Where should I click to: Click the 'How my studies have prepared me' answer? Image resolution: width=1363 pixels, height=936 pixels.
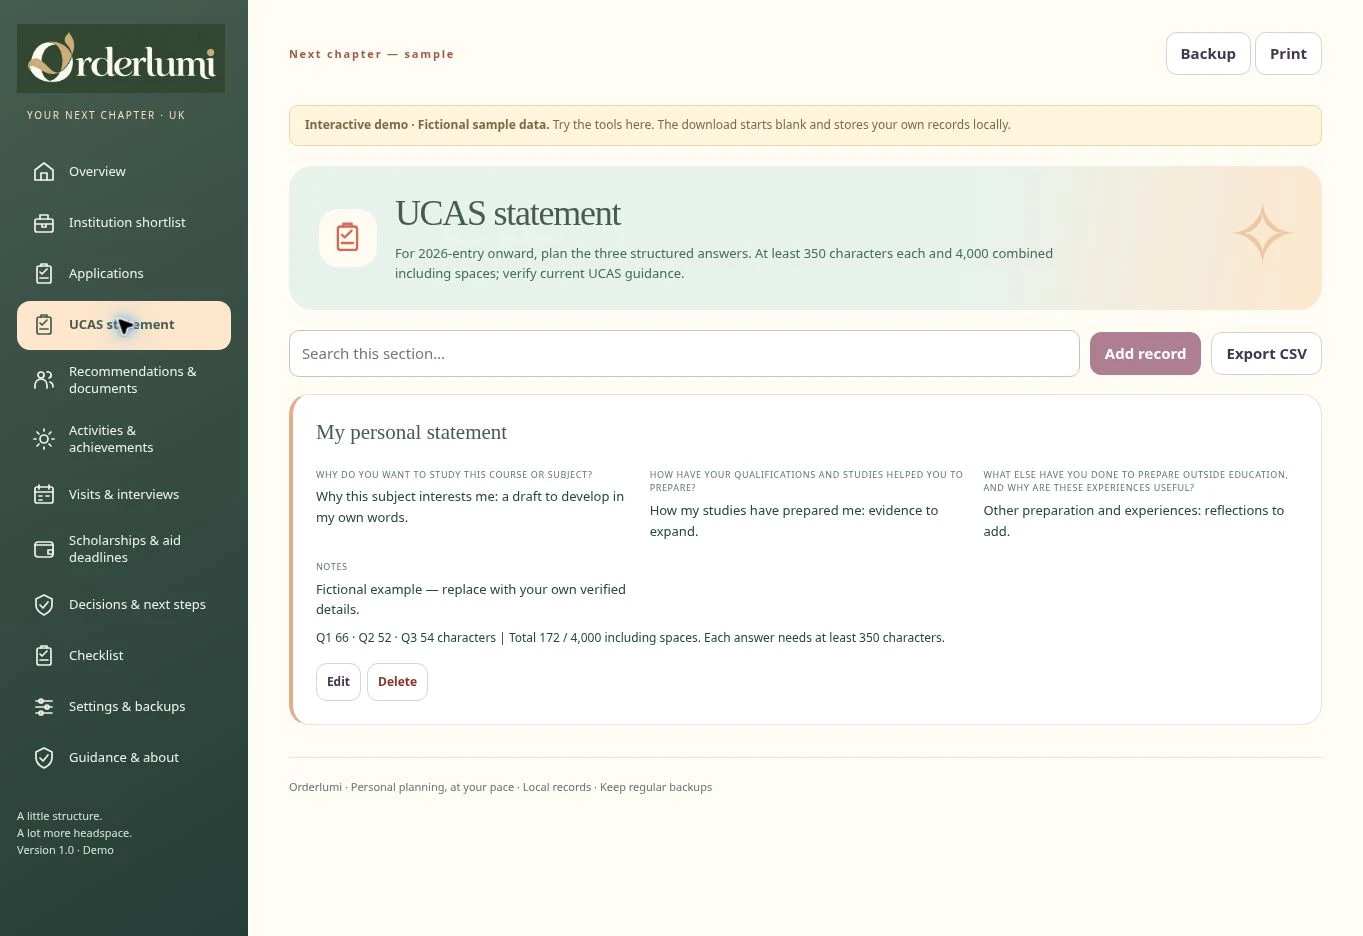click(x=794, y=521)
